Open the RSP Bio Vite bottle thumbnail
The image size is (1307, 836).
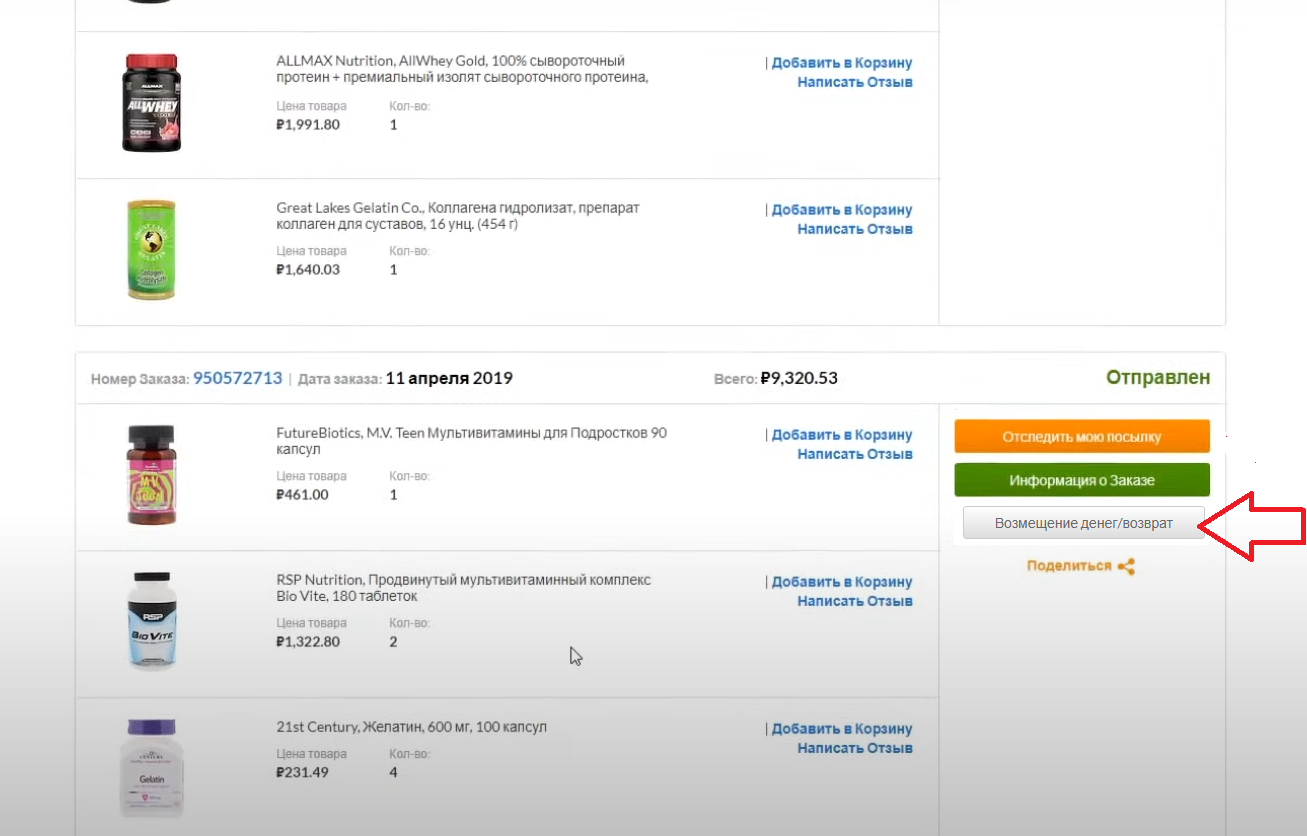point(152,621)
